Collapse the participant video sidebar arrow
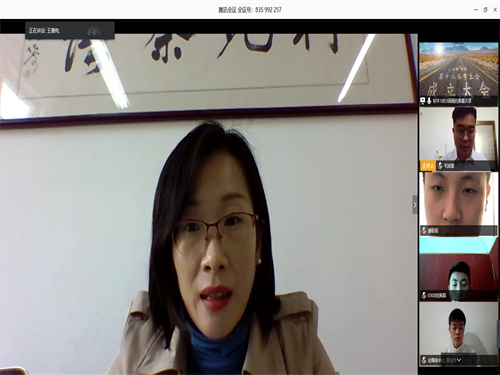 [x=415, y=205]
